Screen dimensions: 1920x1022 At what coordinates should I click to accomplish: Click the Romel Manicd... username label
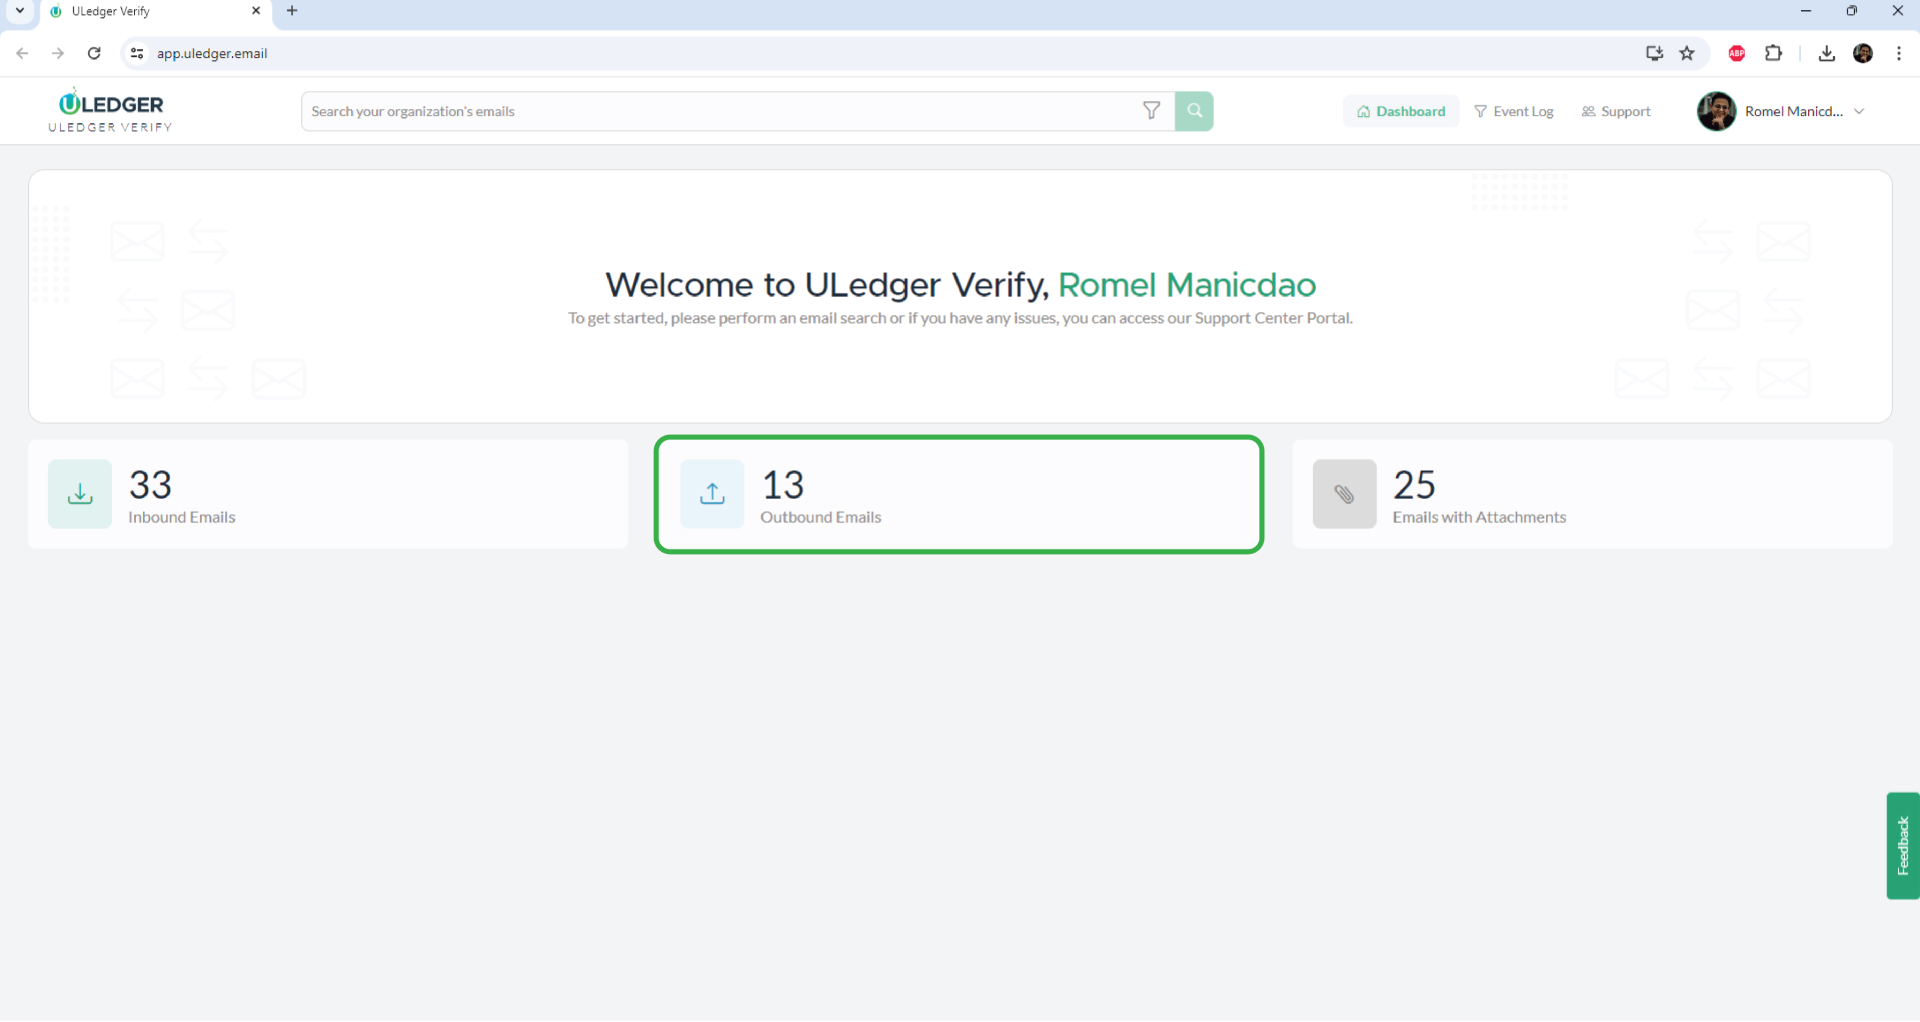pos(1794,112)
